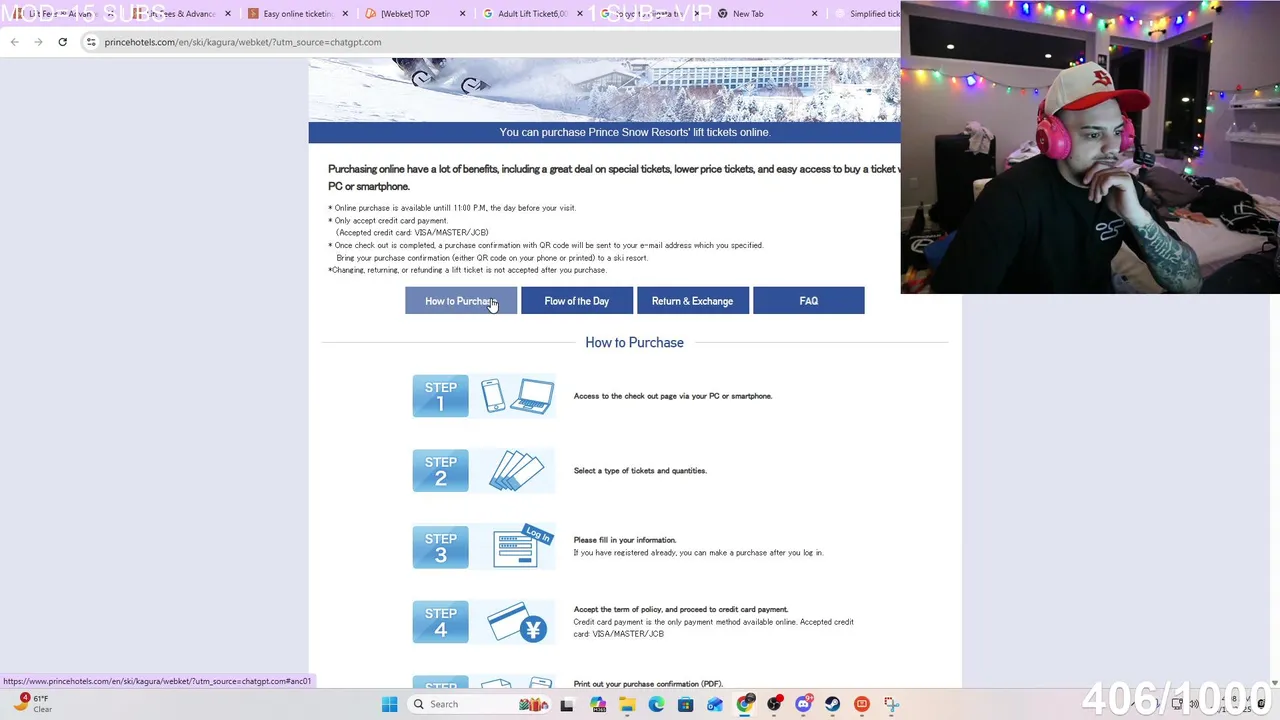Click the STEP 3 badge icon
Image resolution: width=1280 pixels, height=720 pixels.
coord(440,547)
